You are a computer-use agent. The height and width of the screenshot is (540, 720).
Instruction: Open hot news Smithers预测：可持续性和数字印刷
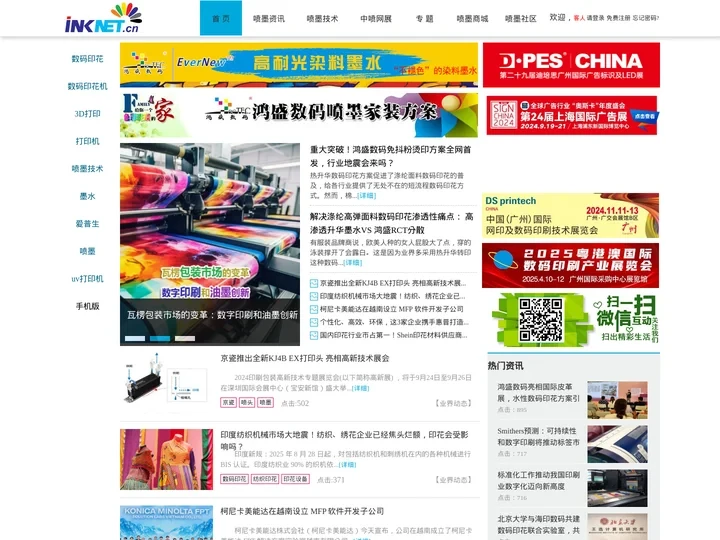(x=538, y=437)
